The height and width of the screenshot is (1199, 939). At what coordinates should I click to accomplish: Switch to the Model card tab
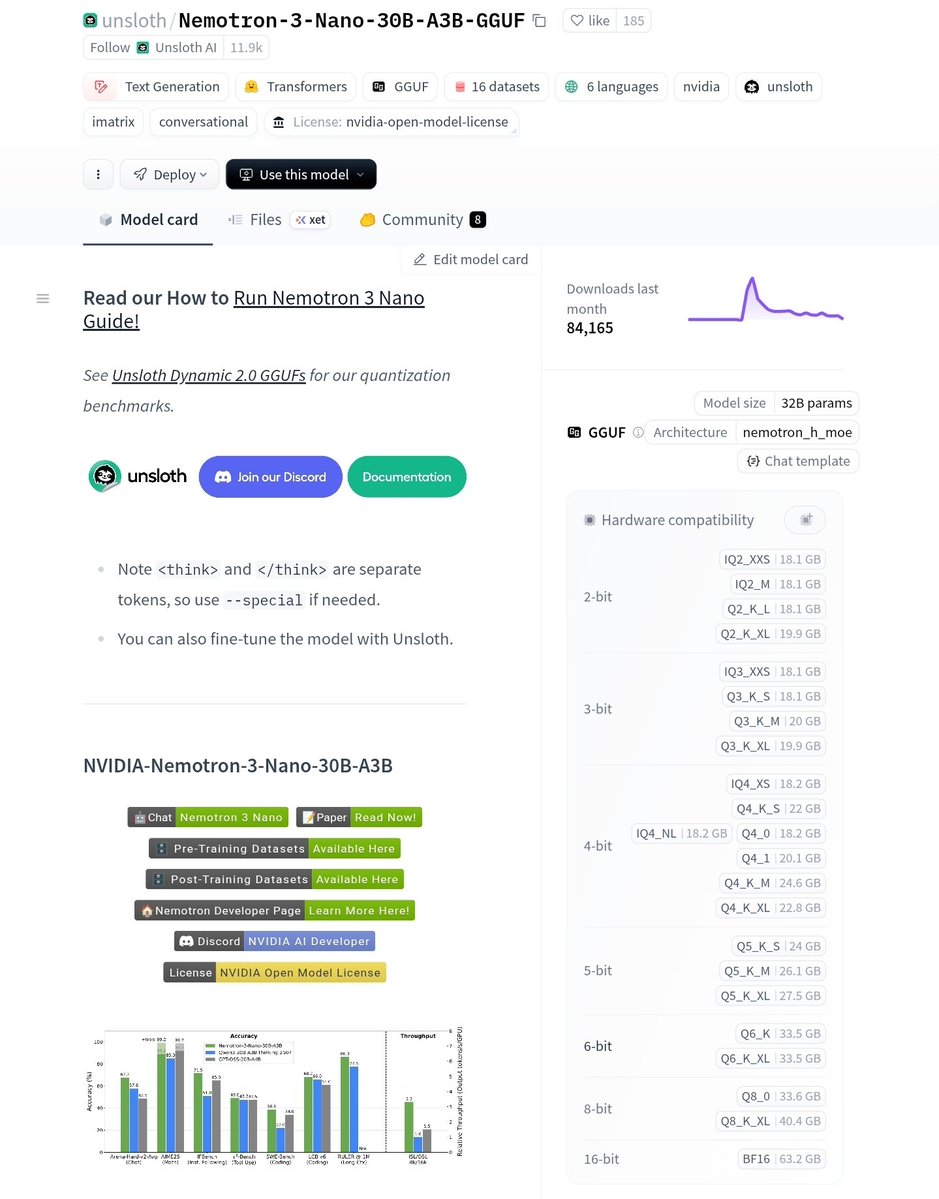148,219
